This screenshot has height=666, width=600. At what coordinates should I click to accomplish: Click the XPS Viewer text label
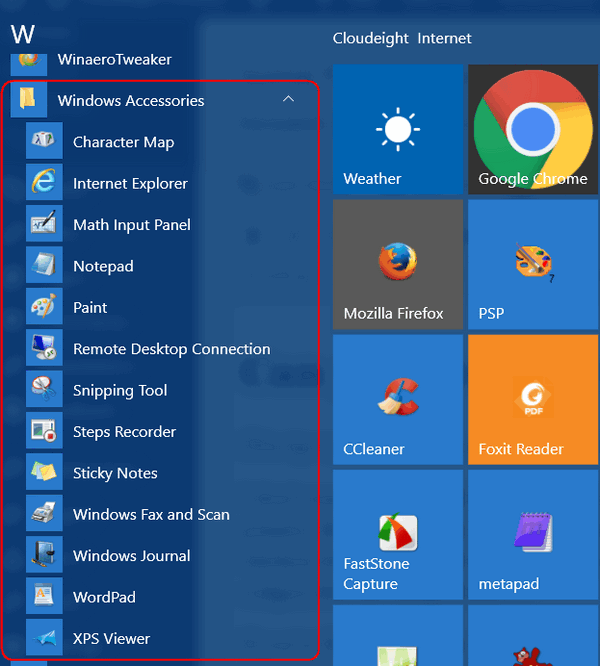click(x=112, y=639)
